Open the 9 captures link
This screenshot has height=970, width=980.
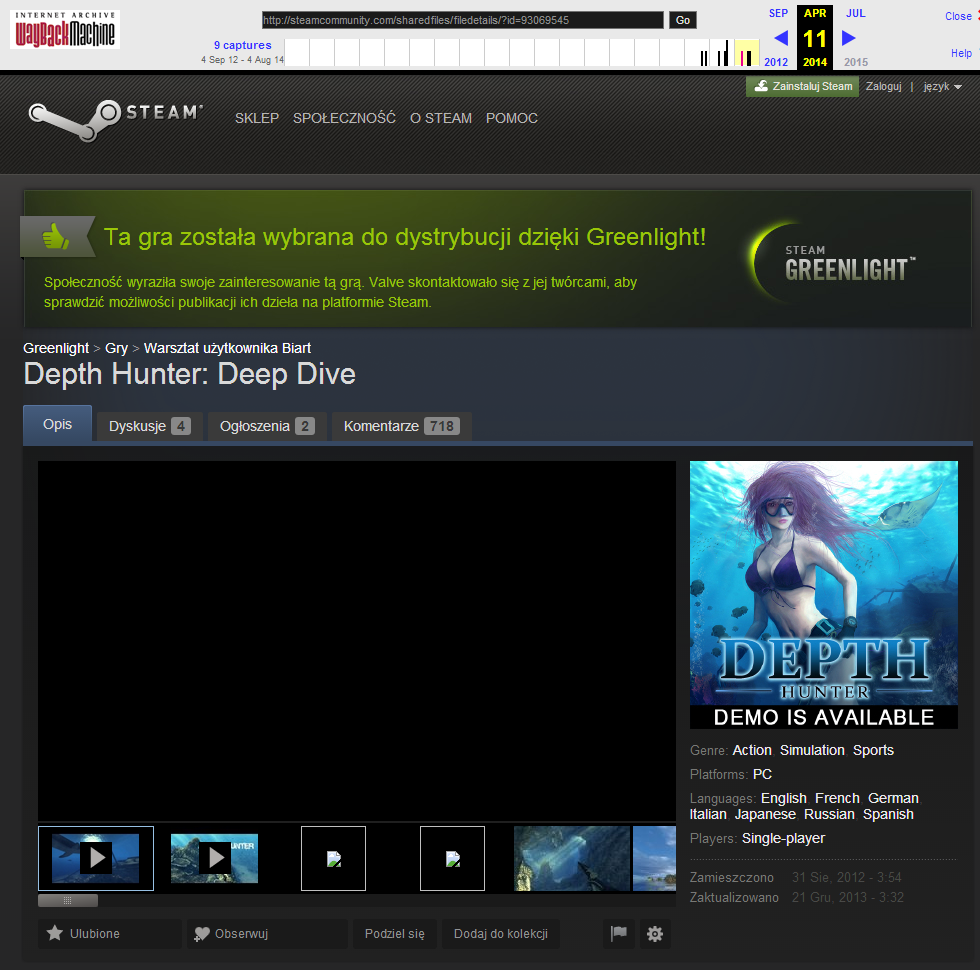pos(242,45)
